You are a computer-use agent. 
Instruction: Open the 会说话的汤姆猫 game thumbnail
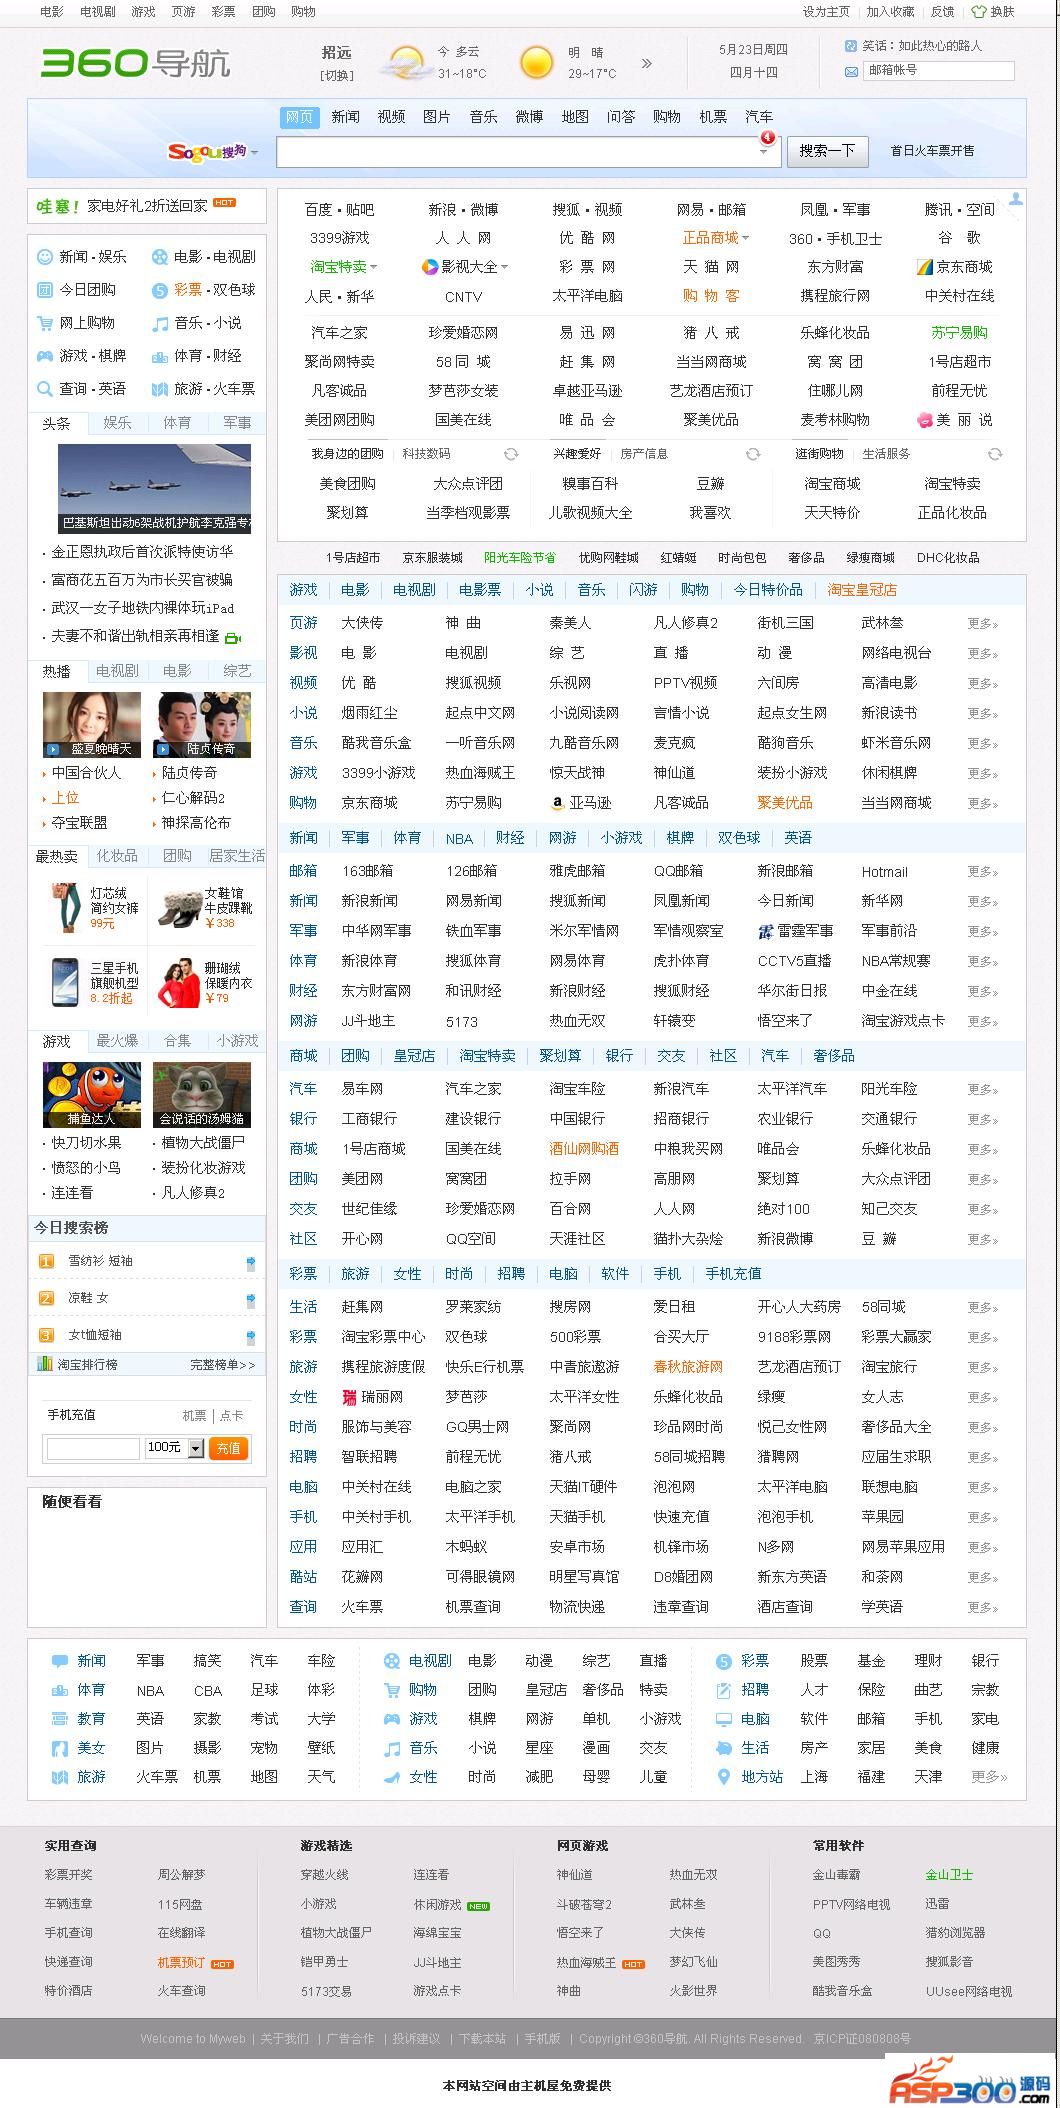point(202,1094)
